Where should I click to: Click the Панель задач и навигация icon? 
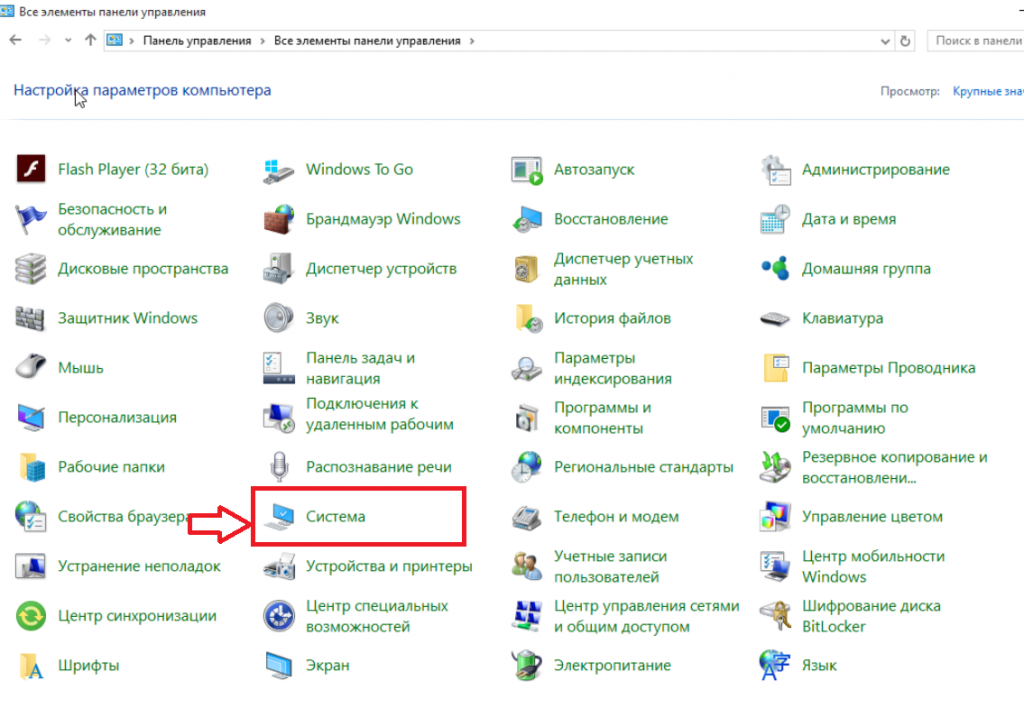tap(279, 368)
